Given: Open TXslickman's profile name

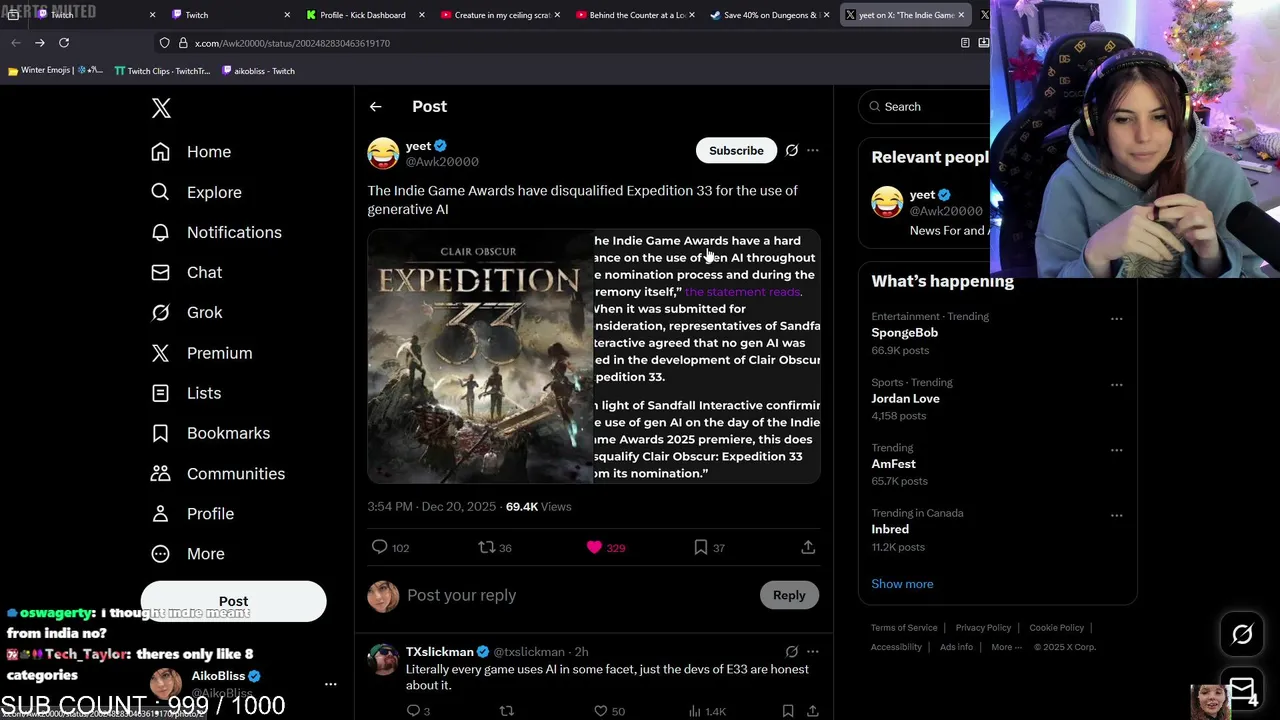Looking at the screenshot, I should tap(440, 652).
